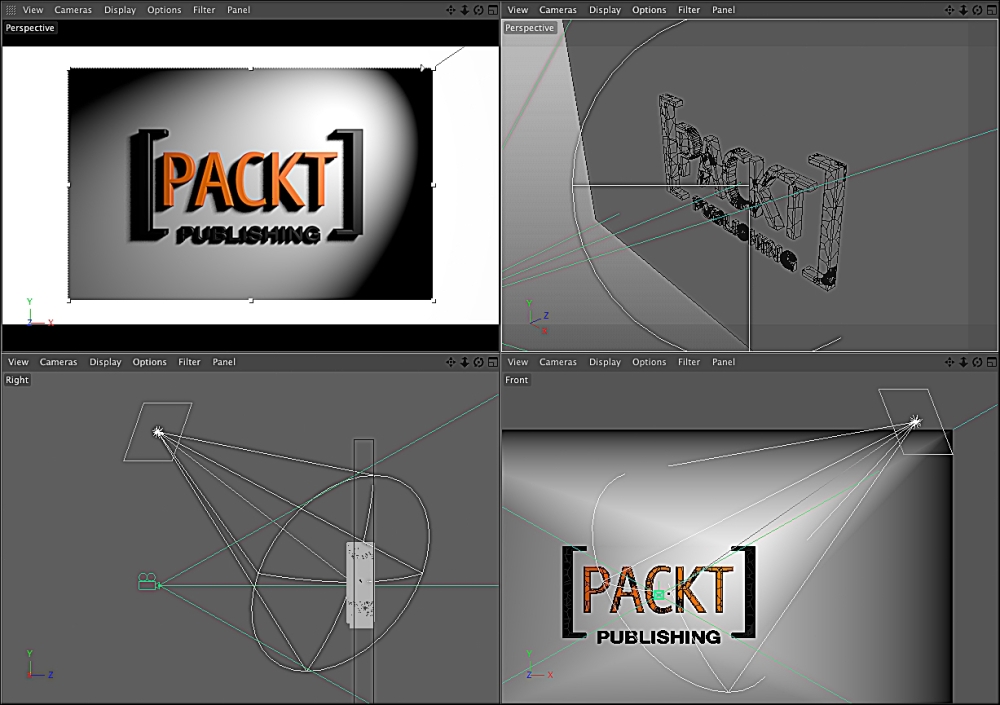Screen dimensions: 1000x705
Task: Open the Cameras menu in the Right viewport
Action: pos(58,362)
